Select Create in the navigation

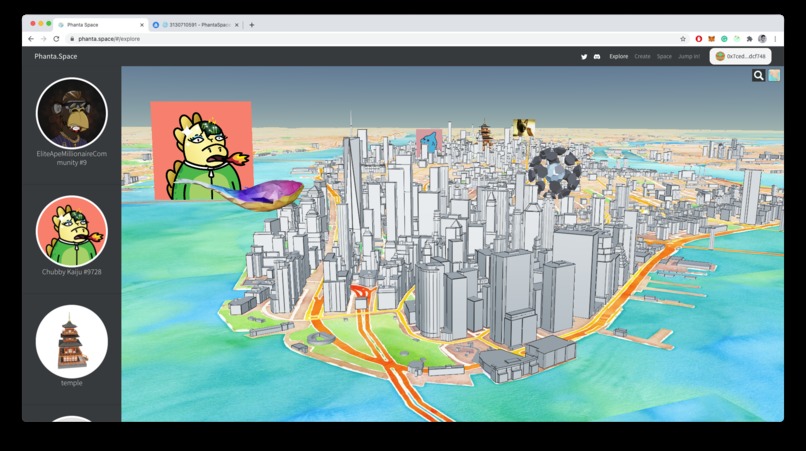point(643,57)
